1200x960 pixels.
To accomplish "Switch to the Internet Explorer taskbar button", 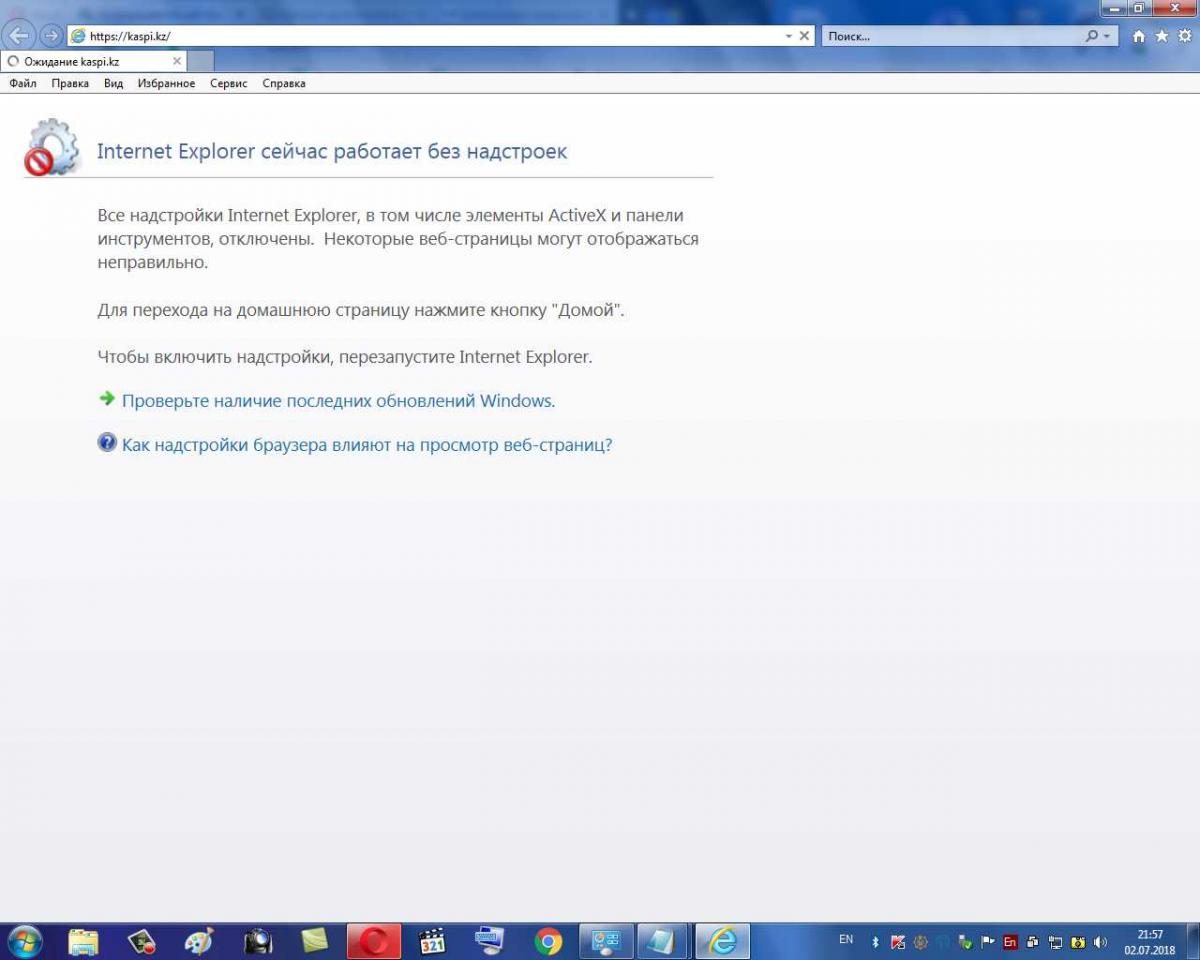I will tap(722, 942).
